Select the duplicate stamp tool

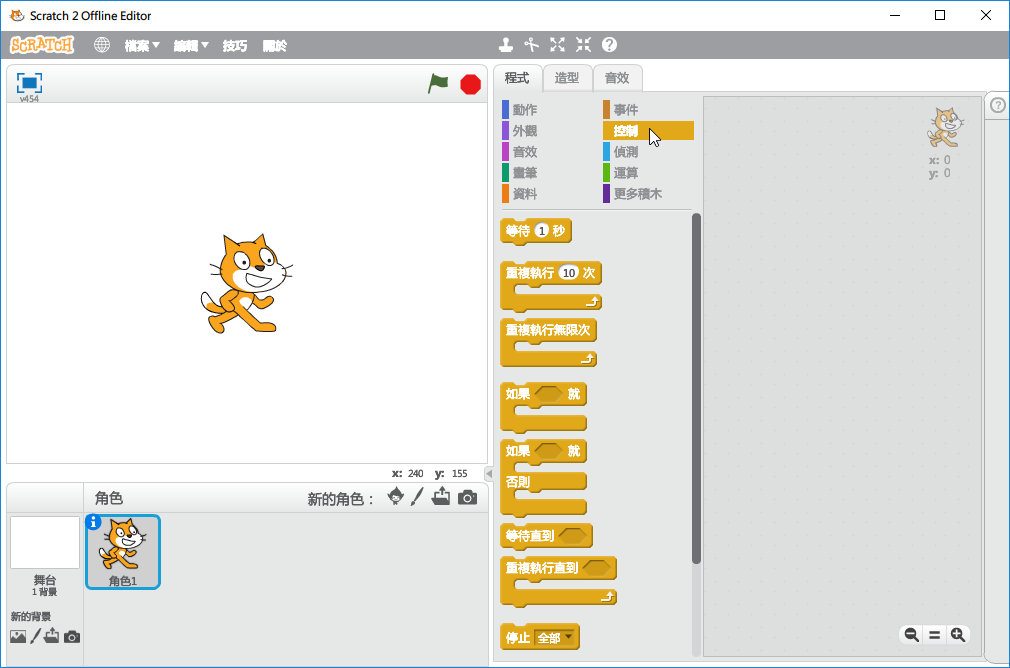(x=506, y=44)
